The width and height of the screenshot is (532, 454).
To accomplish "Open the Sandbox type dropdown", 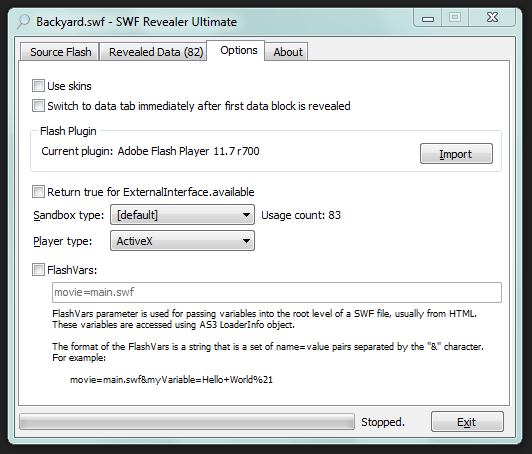I will pos(182,214).
